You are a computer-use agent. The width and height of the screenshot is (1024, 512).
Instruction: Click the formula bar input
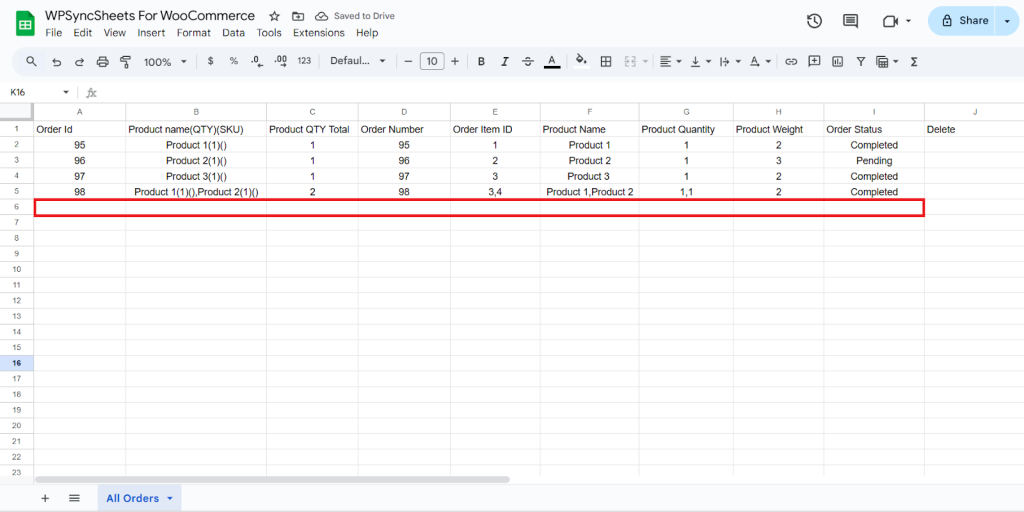pos(562,93)
